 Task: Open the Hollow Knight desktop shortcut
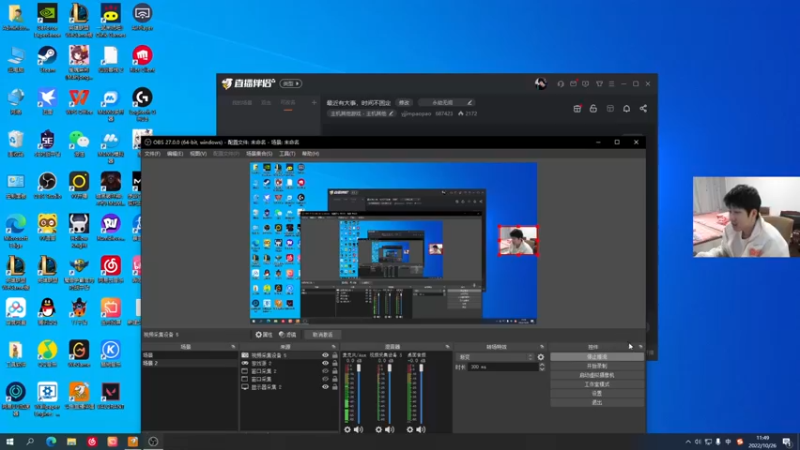[79, 230]
